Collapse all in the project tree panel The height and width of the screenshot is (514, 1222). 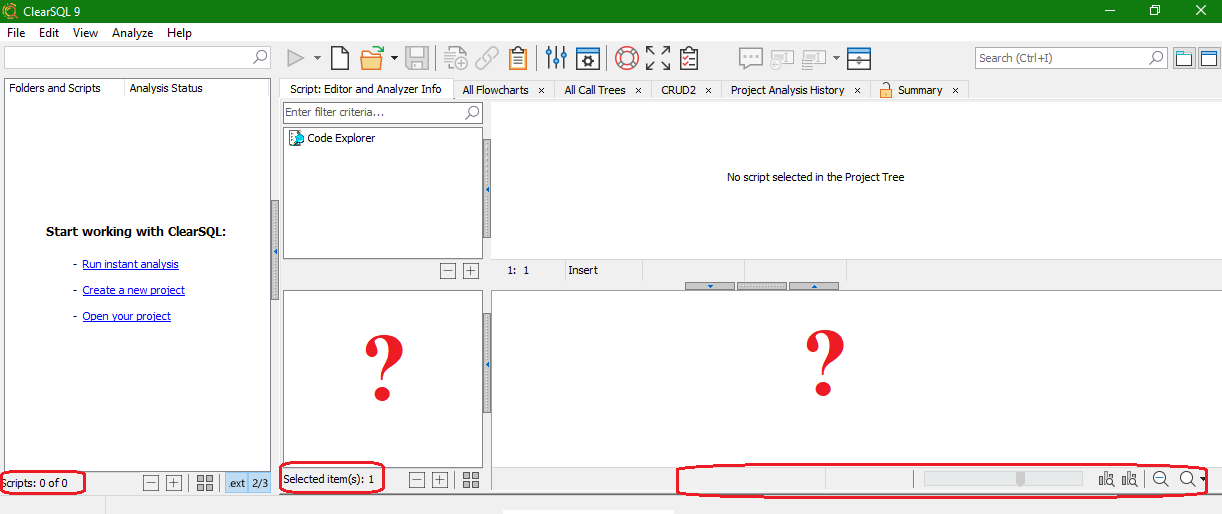click(x=151, y=483)
